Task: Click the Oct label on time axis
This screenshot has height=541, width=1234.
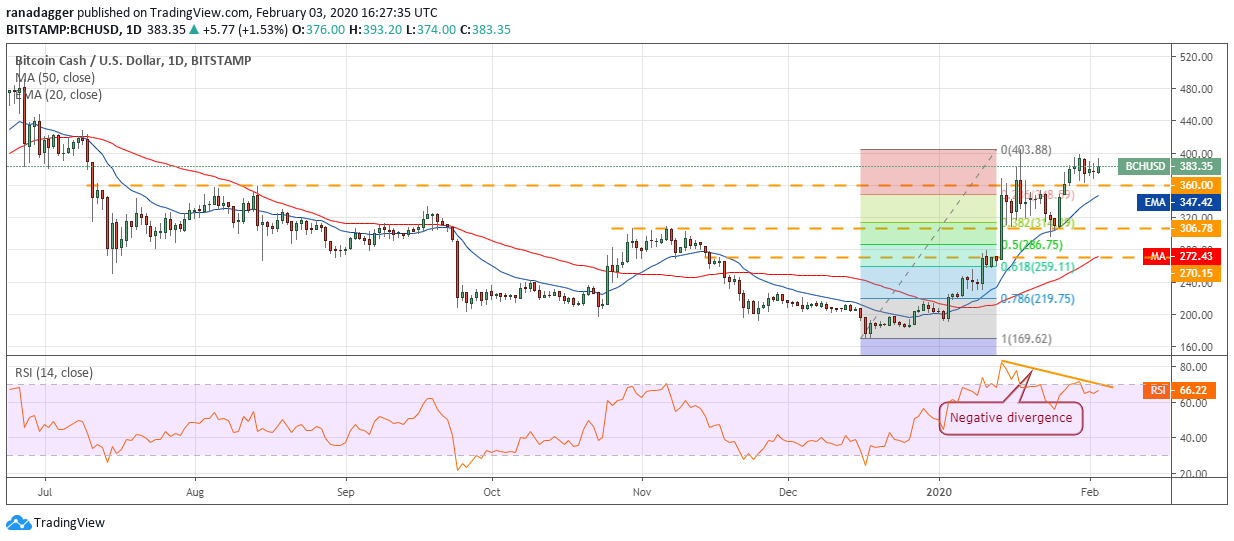Action: pos(491,492)
